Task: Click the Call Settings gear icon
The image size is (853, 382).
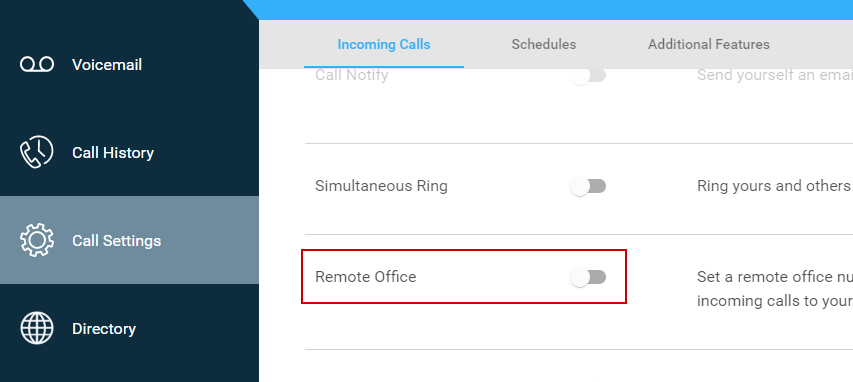Action: coord(37,240)
